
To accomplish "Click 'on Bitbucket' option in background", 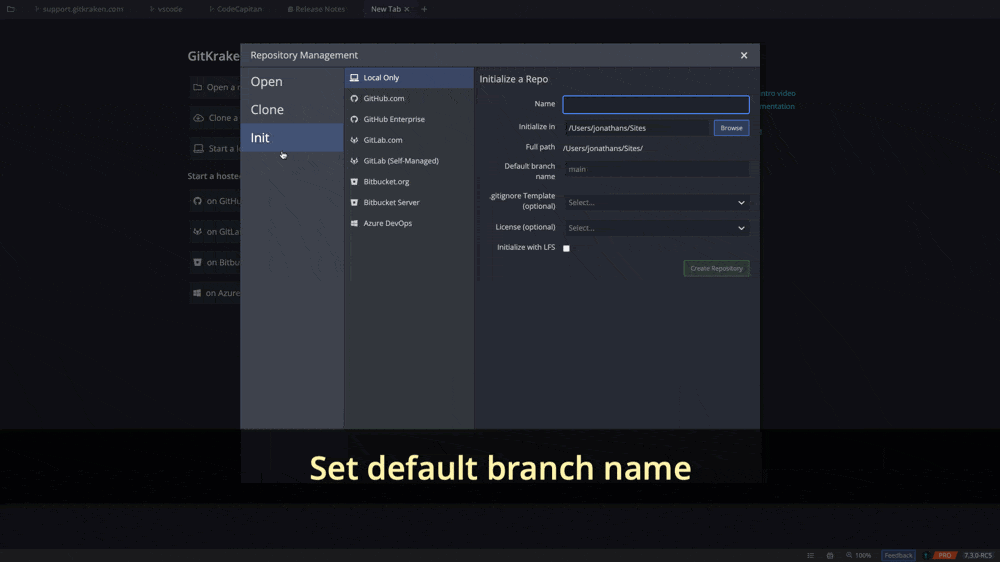I will pyautogui.click(x=216, y=262).
